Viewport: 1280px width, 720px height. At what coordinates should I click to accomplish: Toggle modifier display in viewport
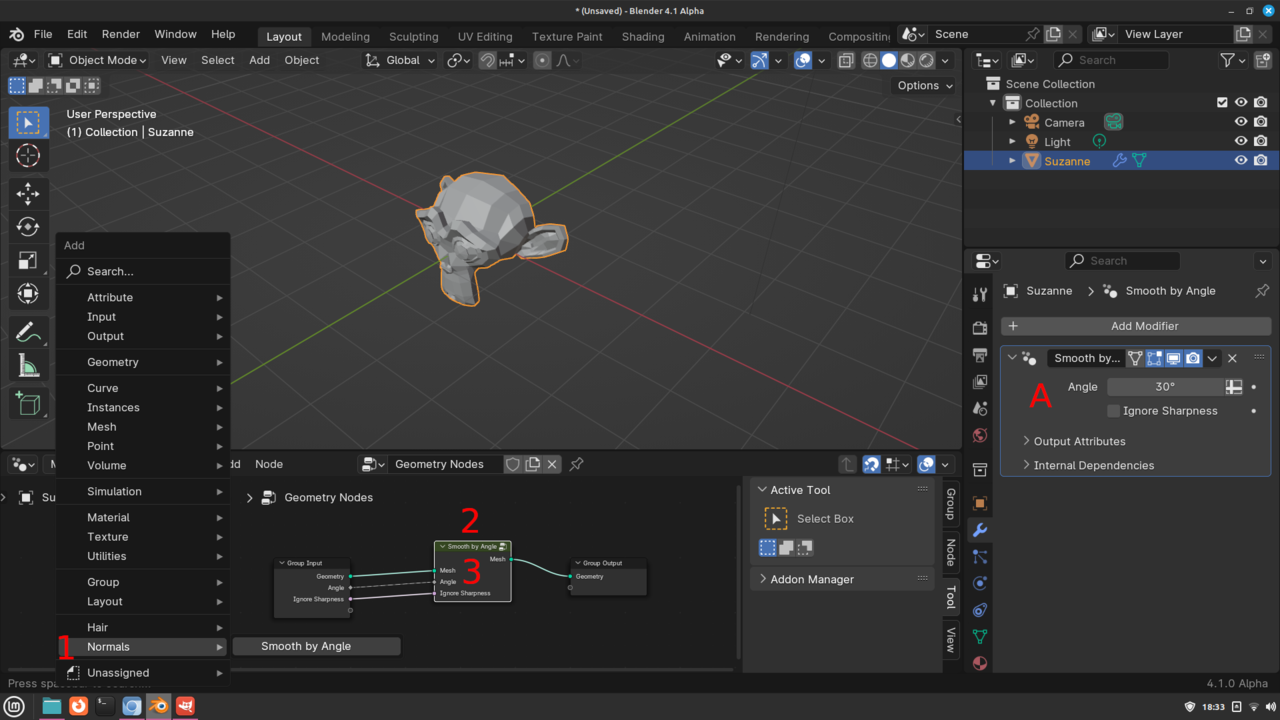point(1174,358)
